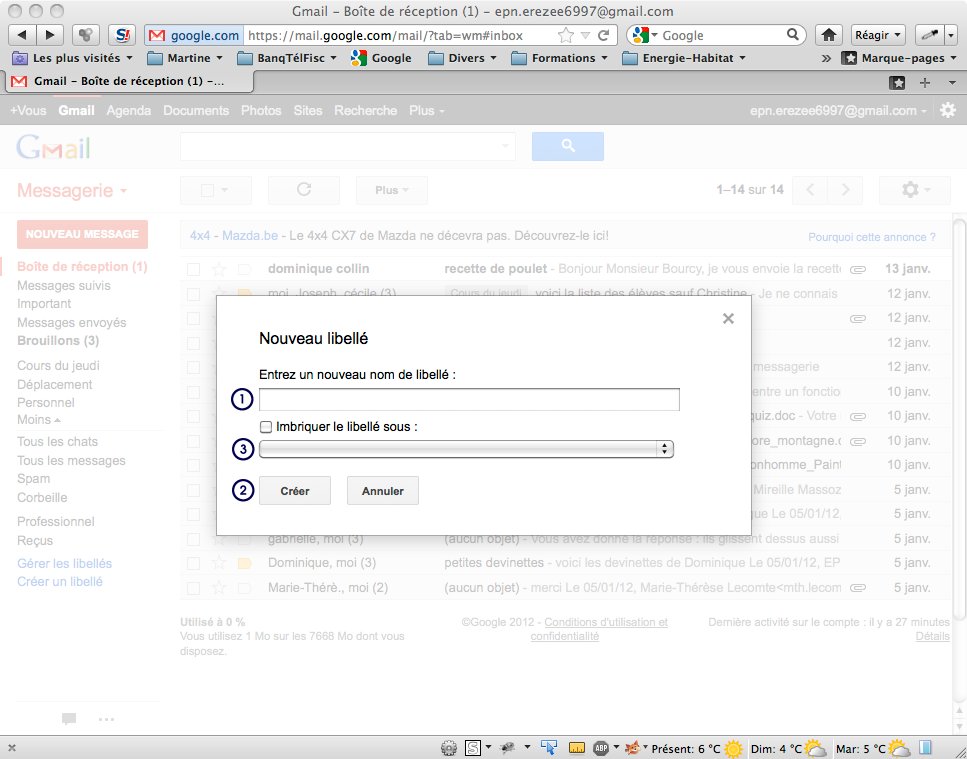Click the Gmail logo
This screenshot has width=967, height=759.
[54, 147]
